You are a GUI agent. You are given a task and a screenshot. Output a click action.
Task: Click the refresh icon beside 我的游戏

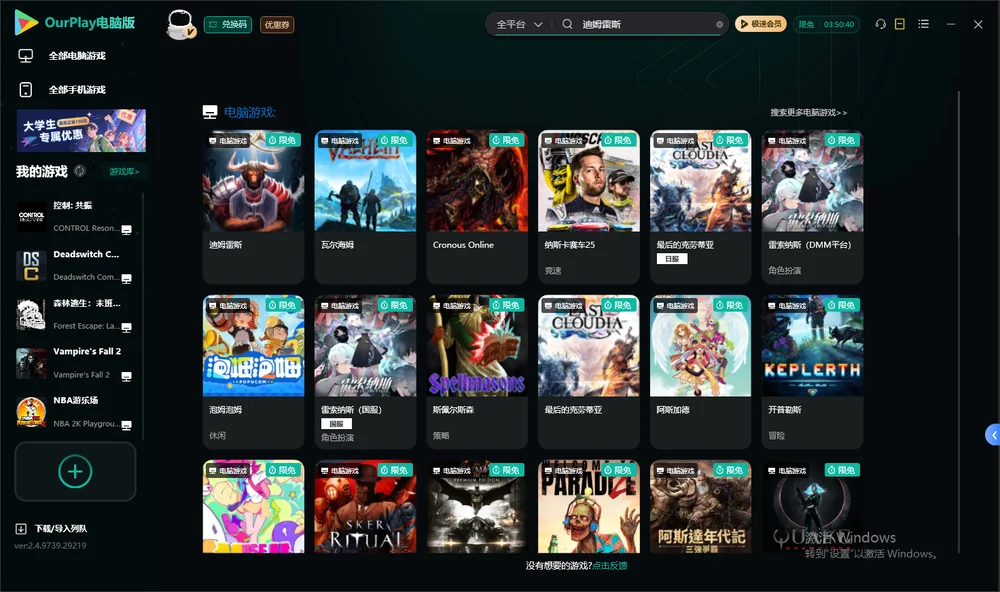80,171
